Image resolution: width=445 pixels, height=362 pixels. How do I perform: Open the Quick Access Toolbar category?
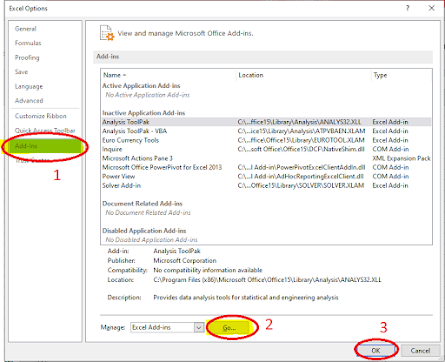point(45,130)
